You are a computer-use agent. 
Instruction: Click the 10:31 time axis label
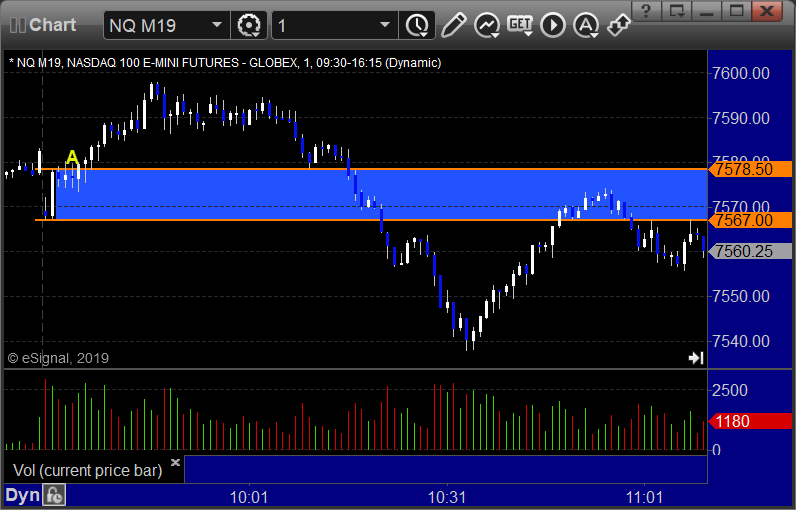447,497
